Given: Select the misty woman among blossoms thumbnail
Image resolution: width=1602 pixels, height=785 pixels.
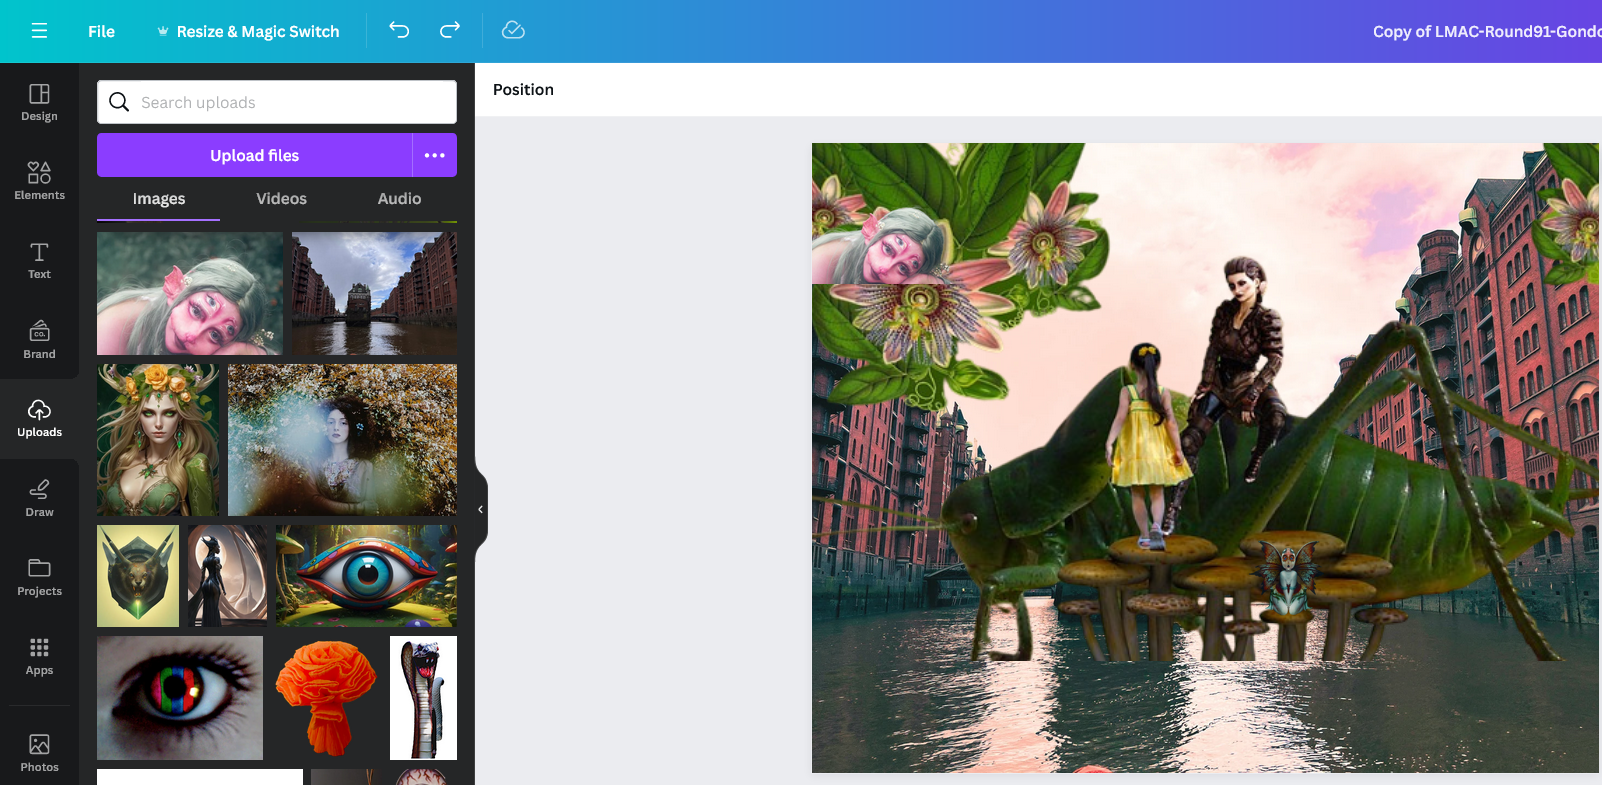Looking at the screenshot, I should pos(342,440).
